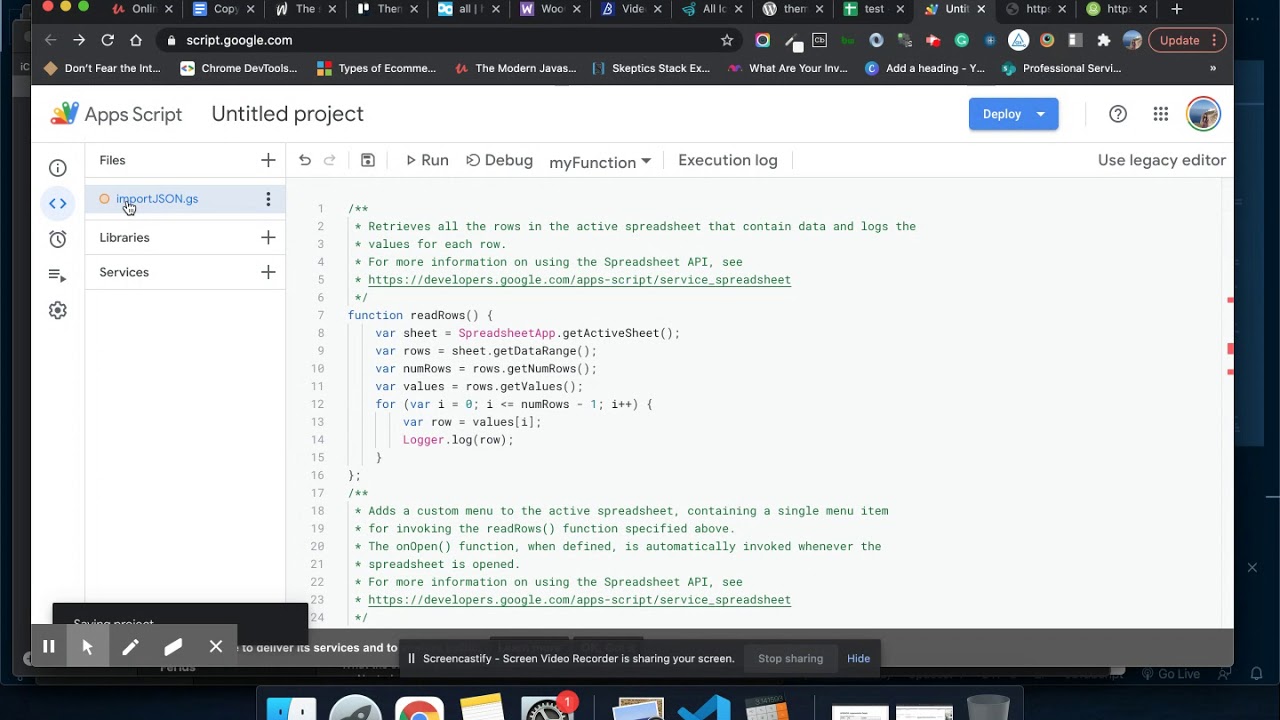Add a service with the plus icon
Image resolution: width=1280 pixels, height=720 pixels.
[268, 272]
